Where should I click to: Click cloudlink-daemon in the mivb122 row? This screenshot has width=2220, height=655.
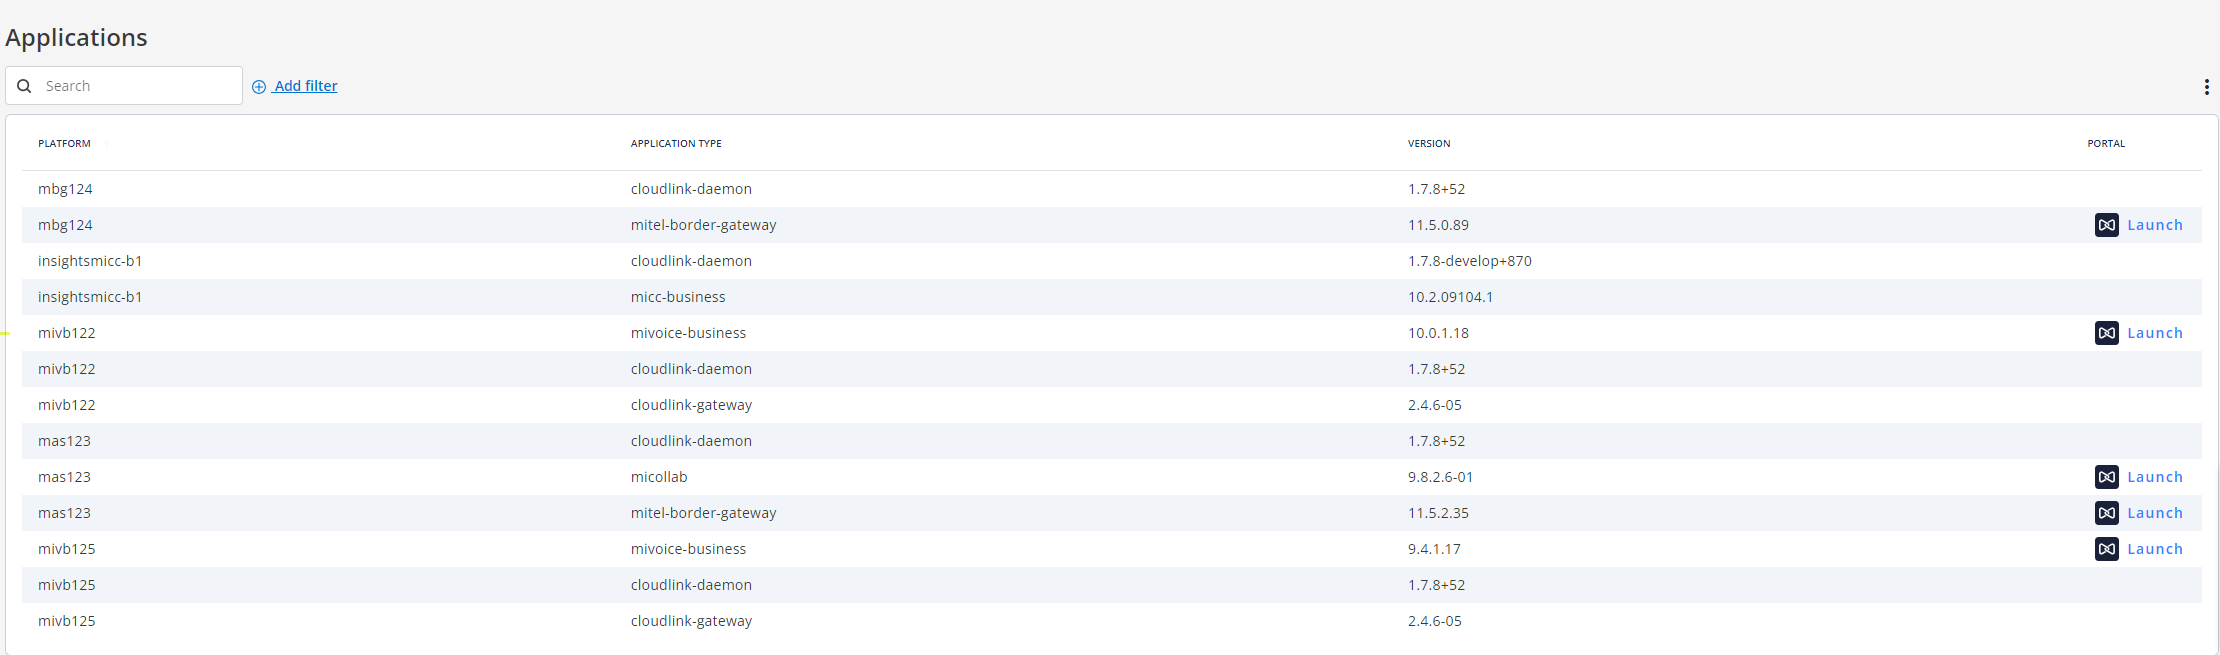pyautogui.click(x=691, y=369)
